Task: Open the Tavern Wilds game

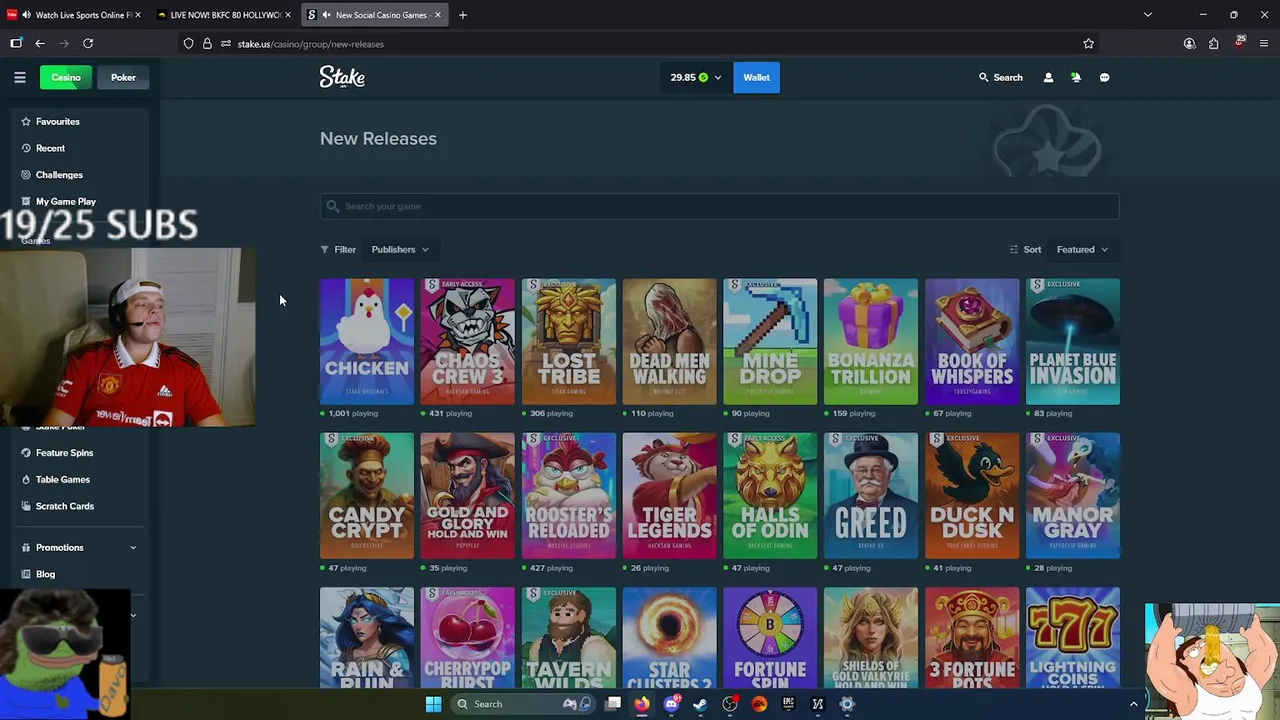Action: [x=568, y=637]
